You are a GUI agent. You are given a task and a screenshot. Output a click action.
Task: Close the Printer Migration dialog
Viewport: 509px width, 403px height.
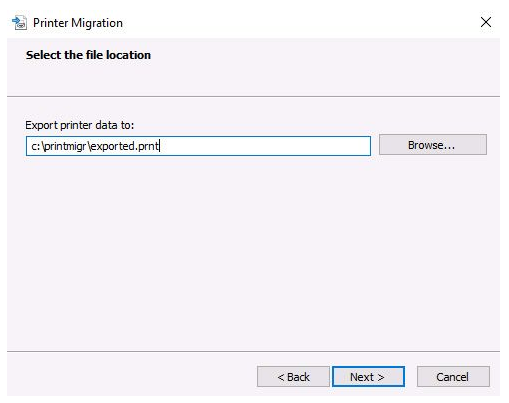point(485,22)
